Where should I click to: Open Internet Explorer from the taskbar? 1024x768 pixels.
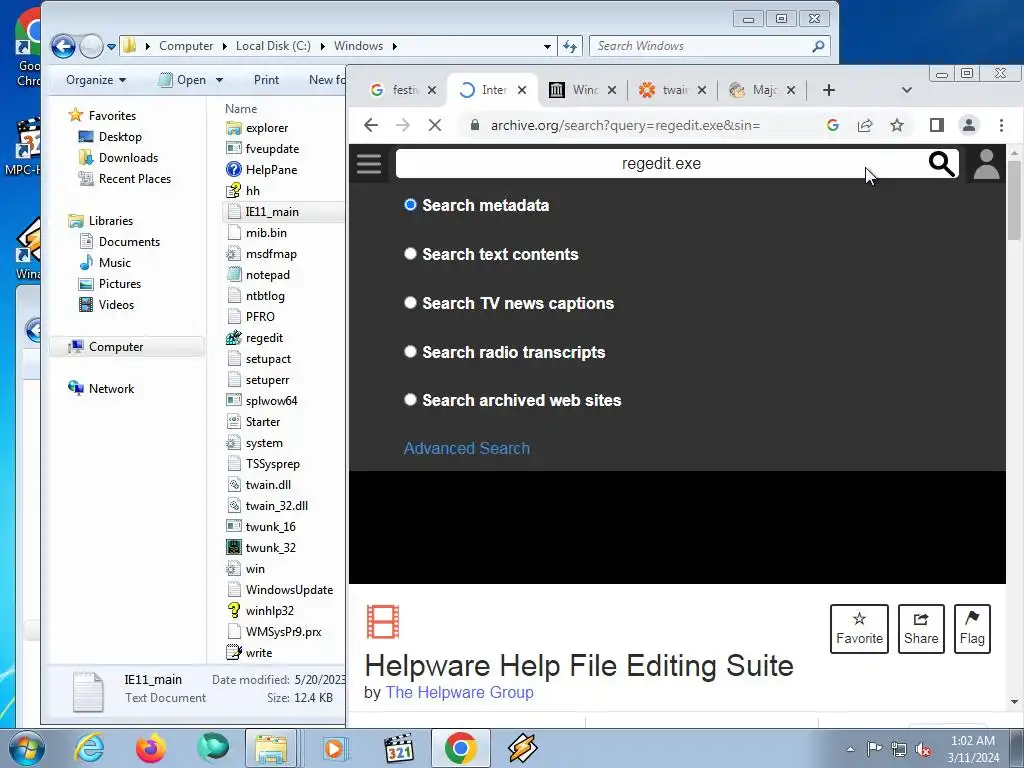[89, 748]
